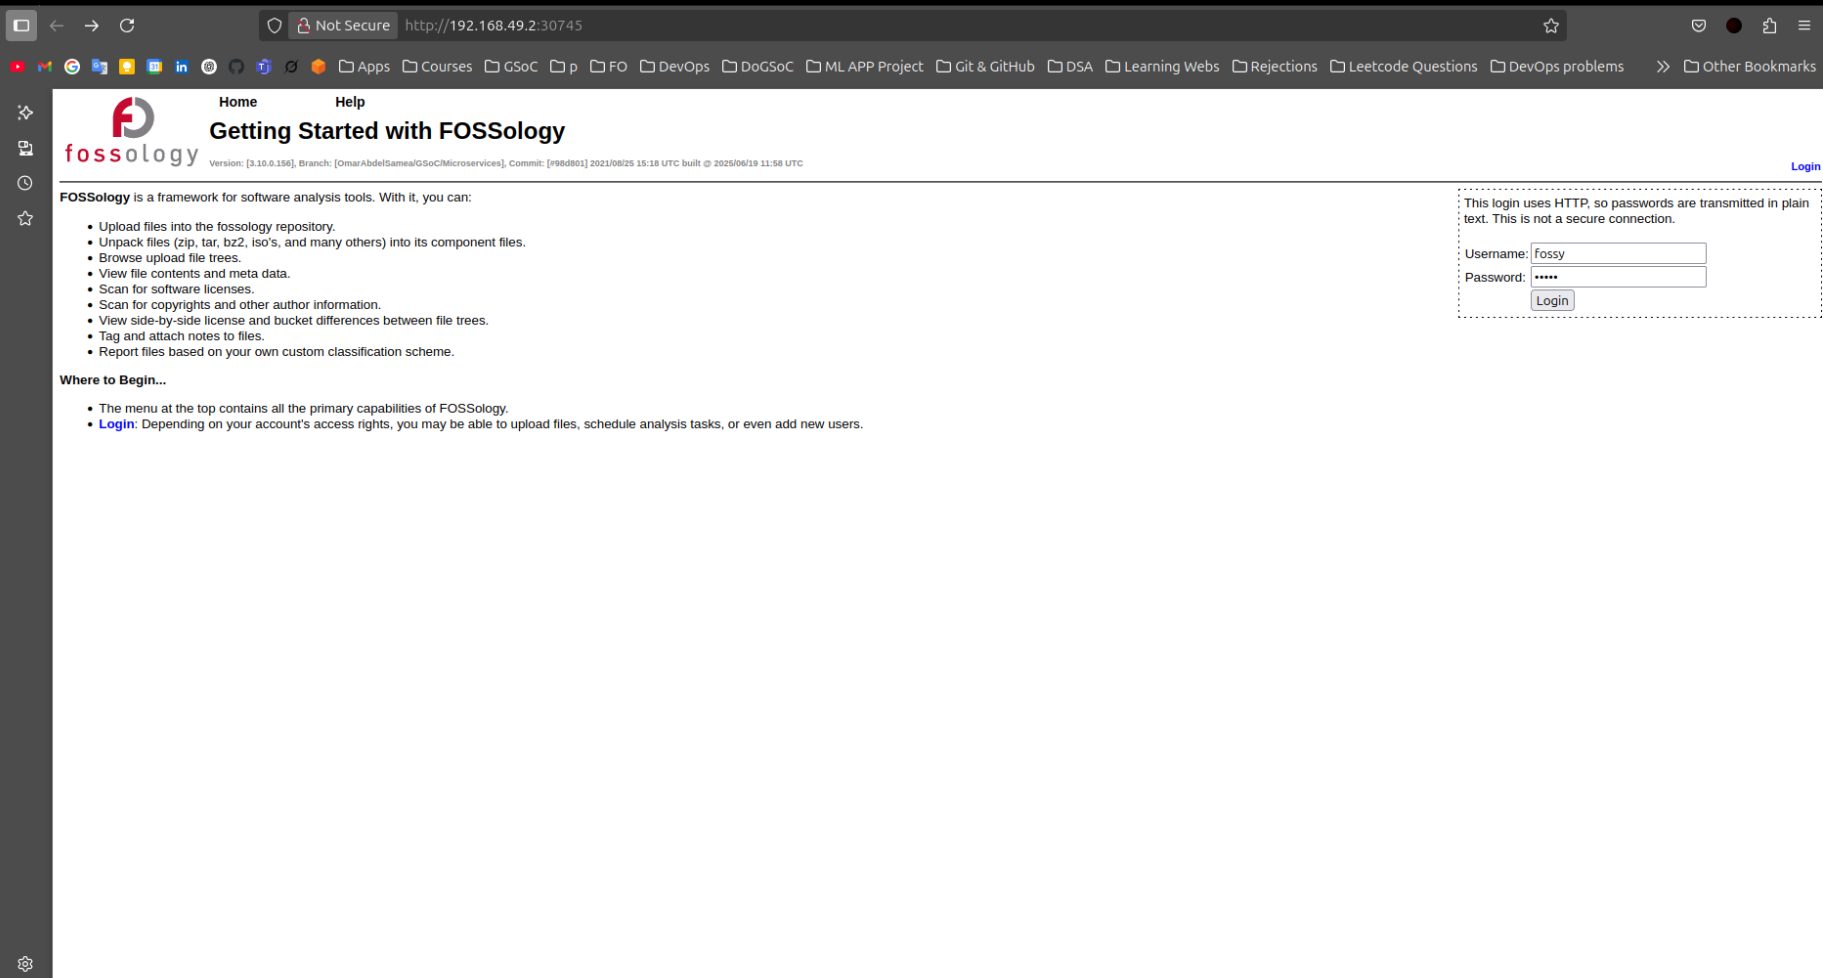Go forward to the next page

[x=92, y=25]
